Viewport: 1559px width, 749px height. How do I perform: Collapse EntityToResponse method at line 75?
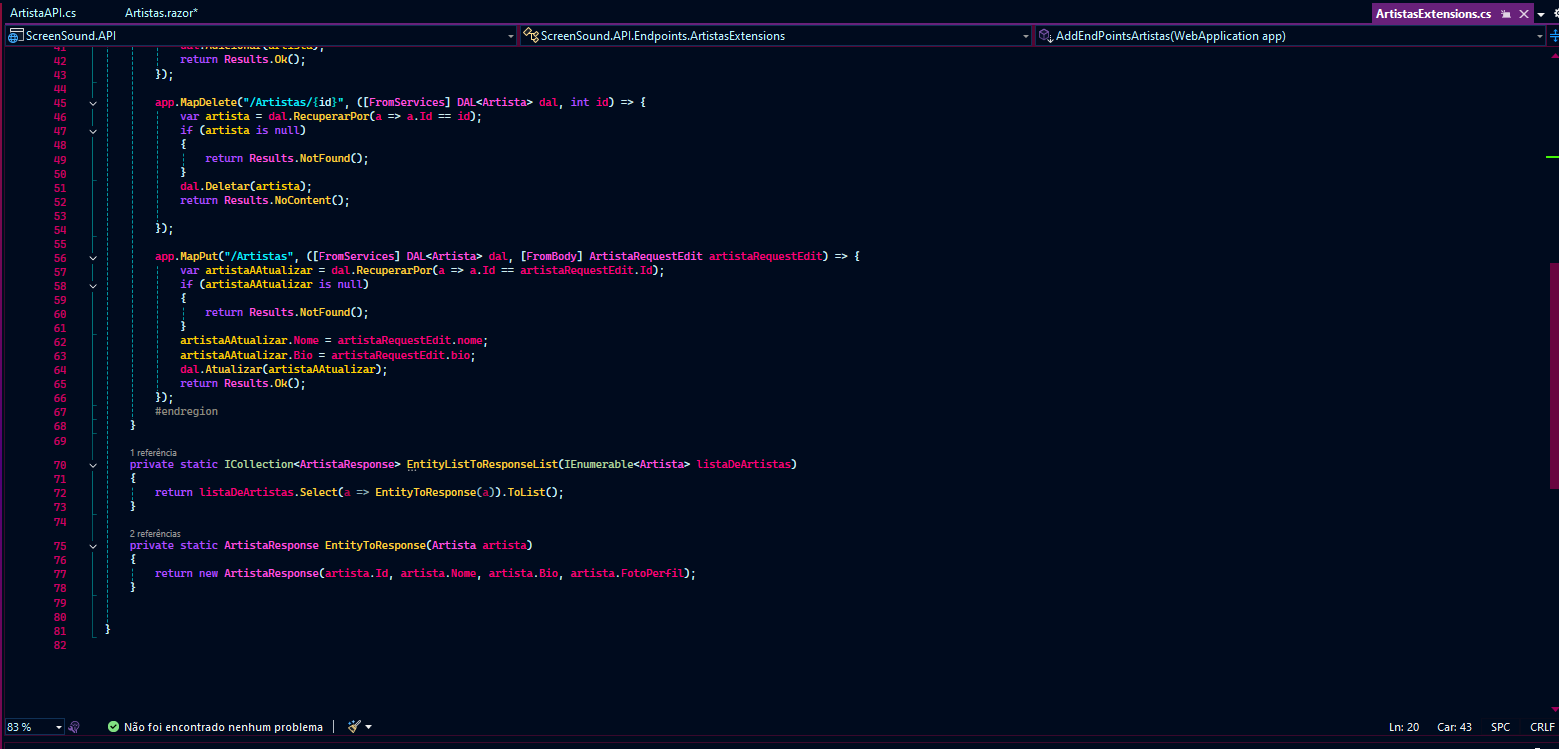coord(93,546)
